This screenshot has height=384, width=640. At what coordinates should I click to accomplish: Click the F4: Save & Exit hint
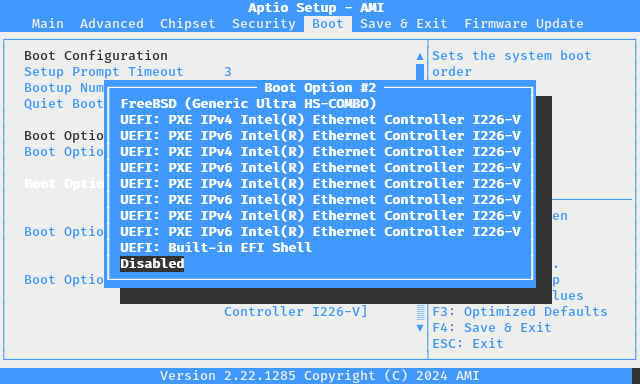coord(492,328)
